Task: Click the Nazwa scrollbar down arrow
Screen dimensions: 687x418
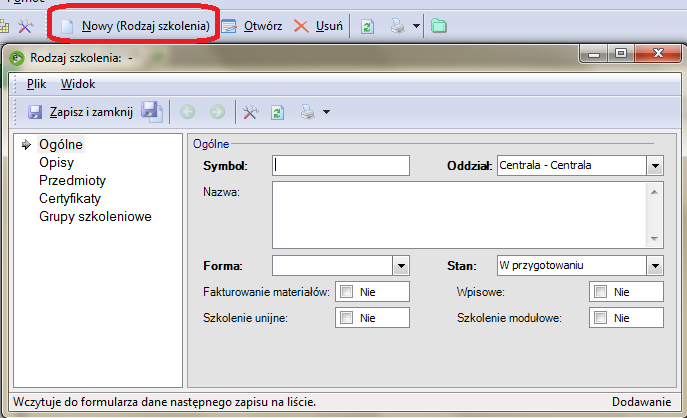Action: coord(654,239)
